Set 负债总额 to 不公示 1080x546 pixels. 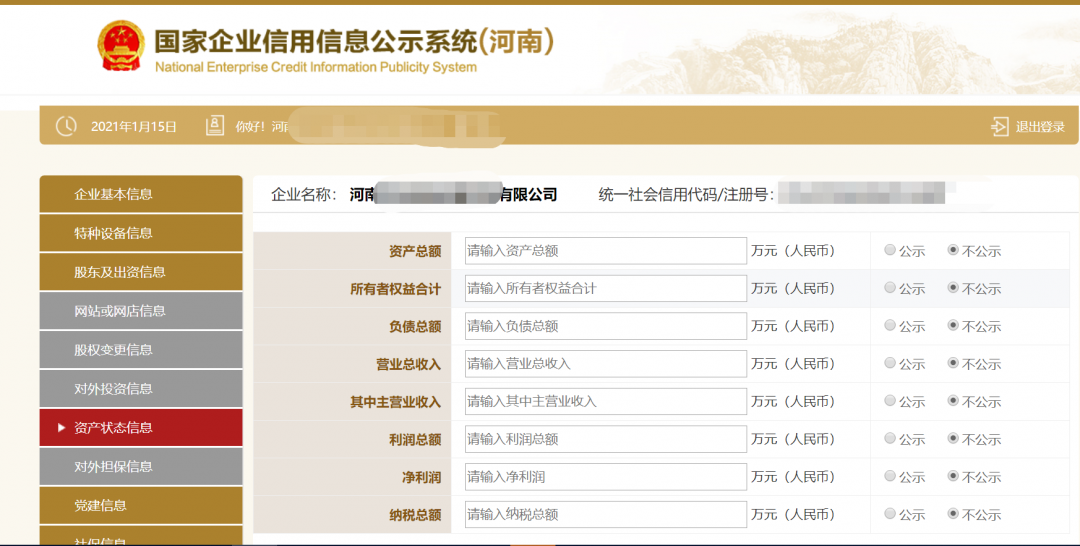953,325
